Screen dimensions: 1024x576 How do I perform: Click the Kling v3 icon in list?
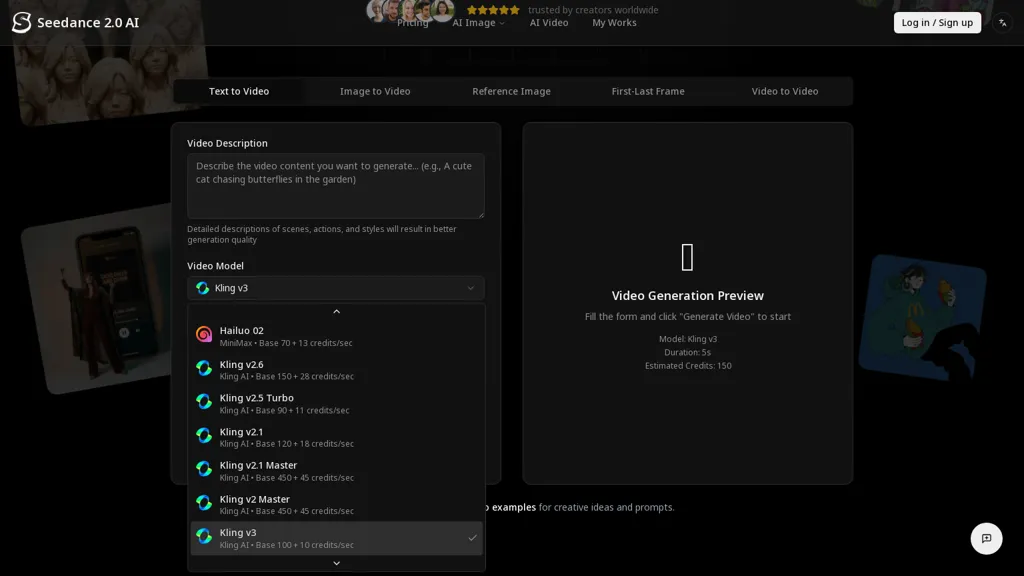pos(204,536)
